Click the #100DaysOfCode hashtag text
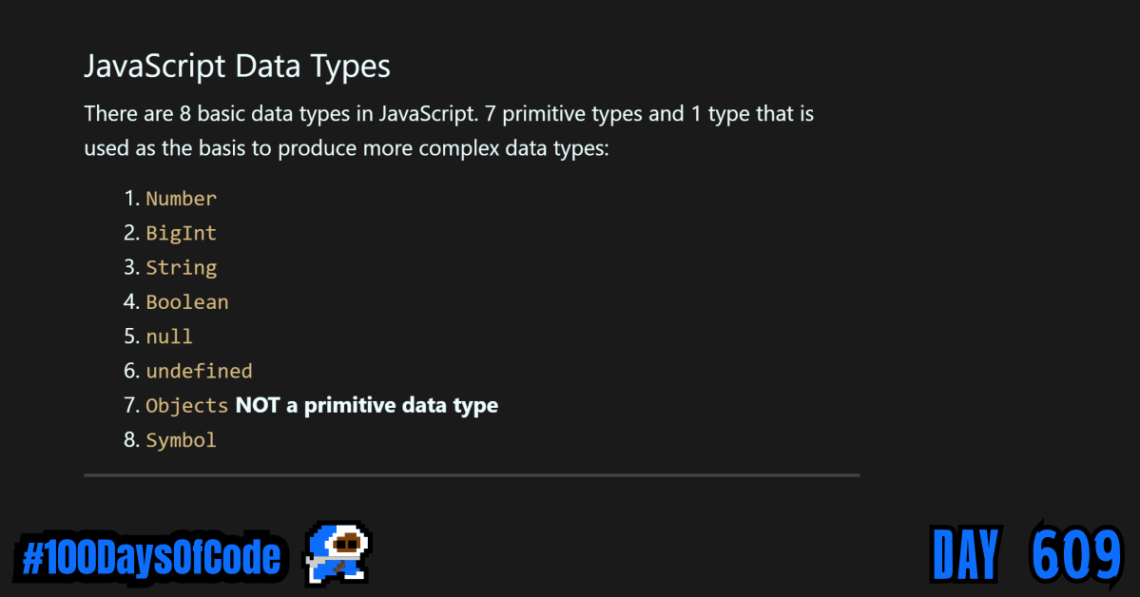 click(150, 557)
